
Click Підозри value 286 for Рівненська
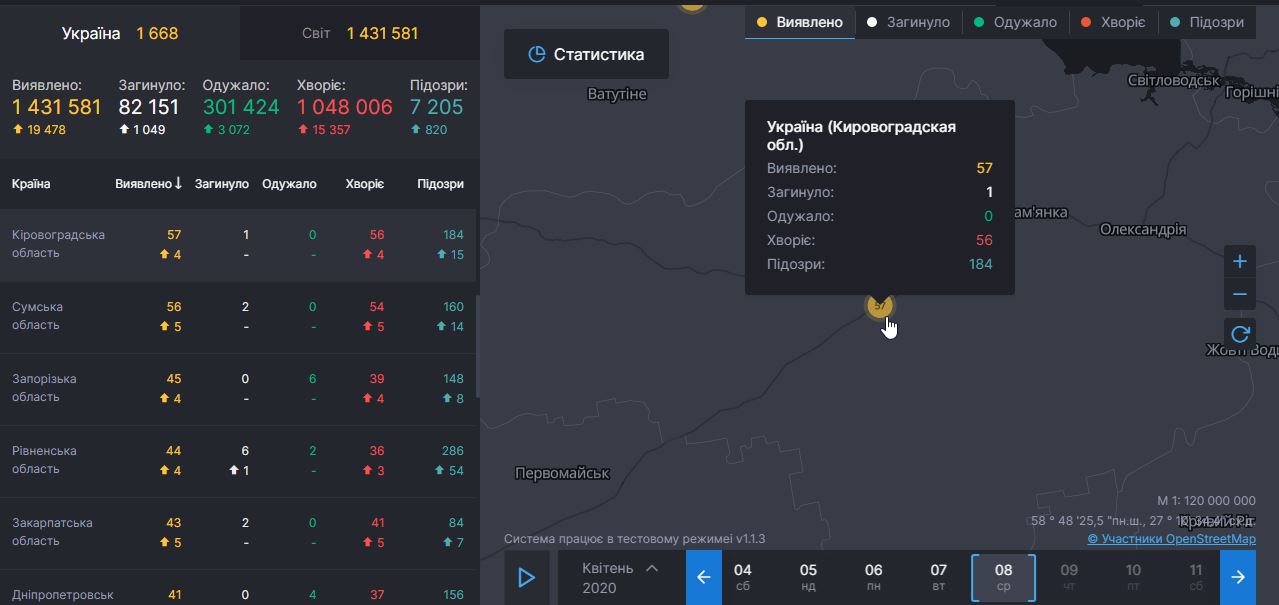(453, 451)
